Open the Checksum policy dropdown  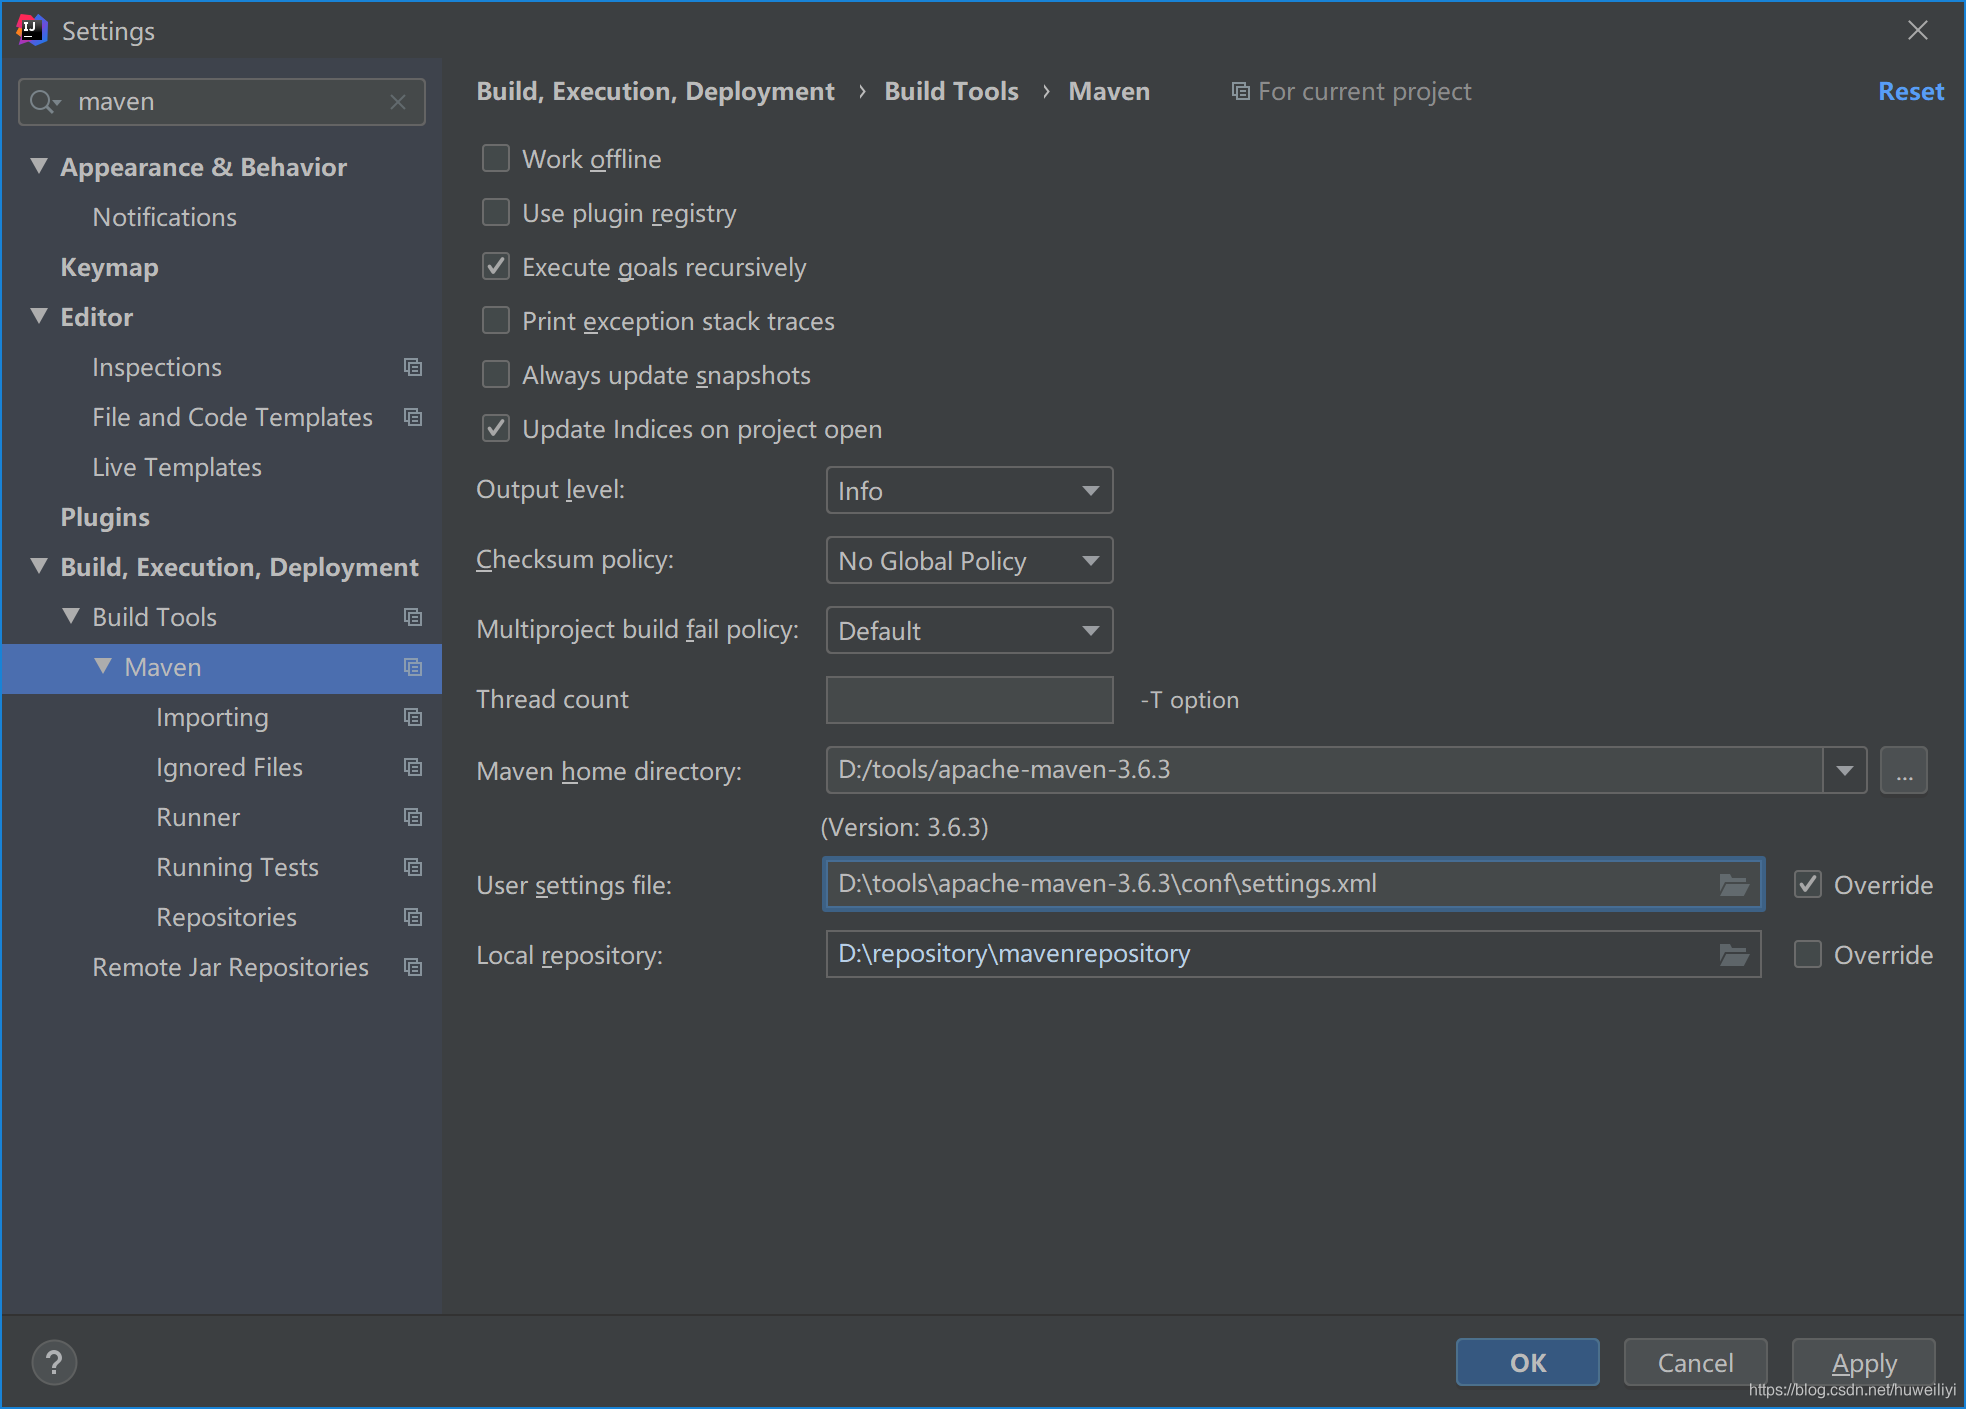(969, 561)
